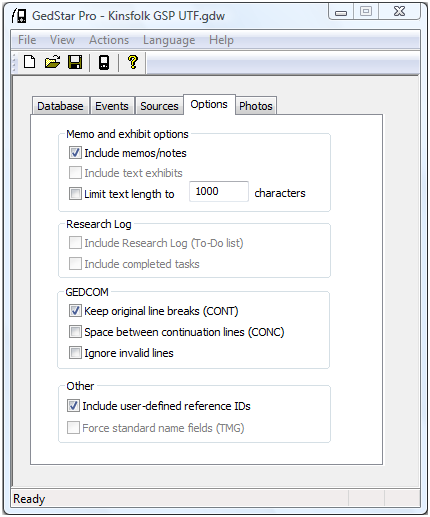This screenshot has width=430, height=517.
Task: Click the 'characters' label
Action: (x=280, y=193)
